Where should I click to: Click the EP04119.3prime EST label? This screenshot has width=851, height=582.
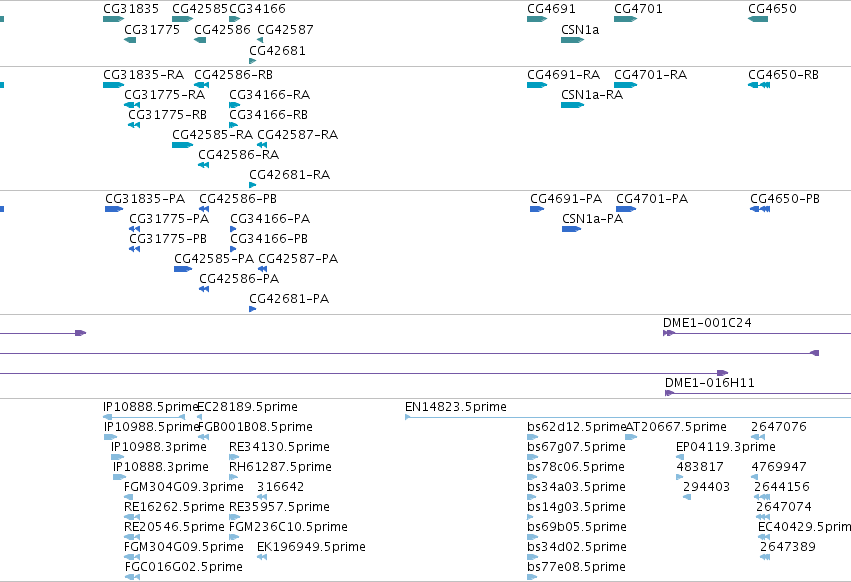click(x=726, y=447)
